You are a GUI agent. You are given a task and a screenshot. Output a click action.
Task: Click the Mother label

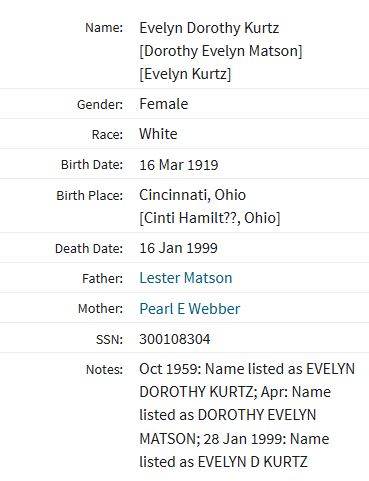(100, 309)
